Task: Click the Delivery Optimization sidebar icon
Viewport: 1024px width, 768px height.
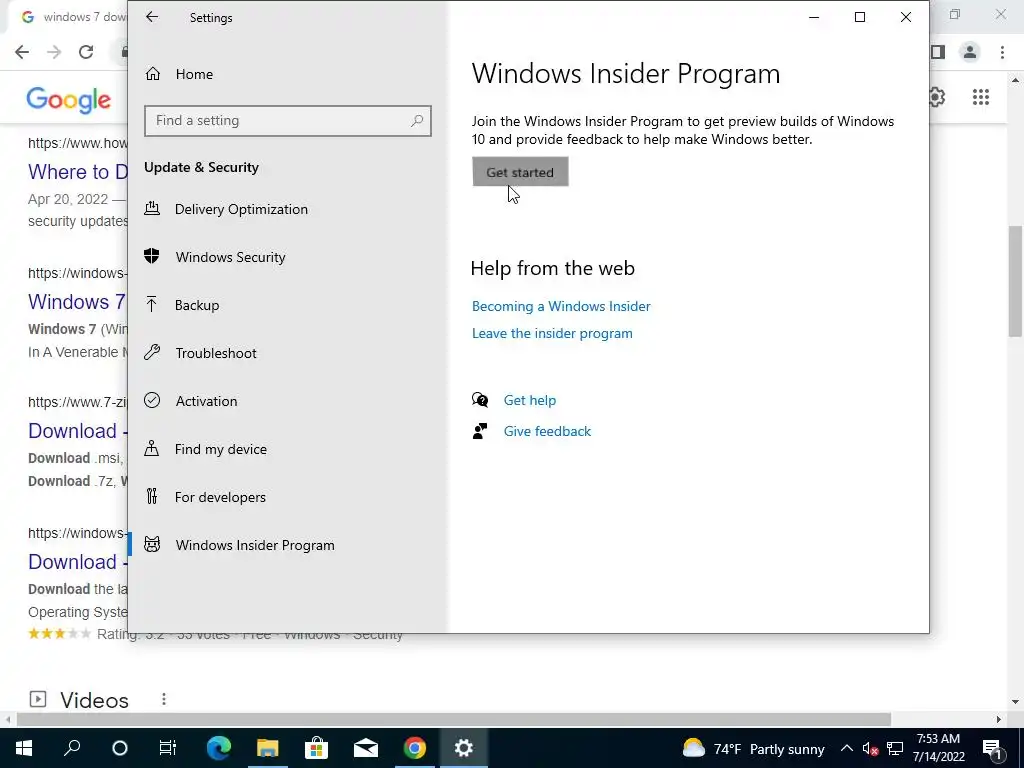Action: [152, 209]
